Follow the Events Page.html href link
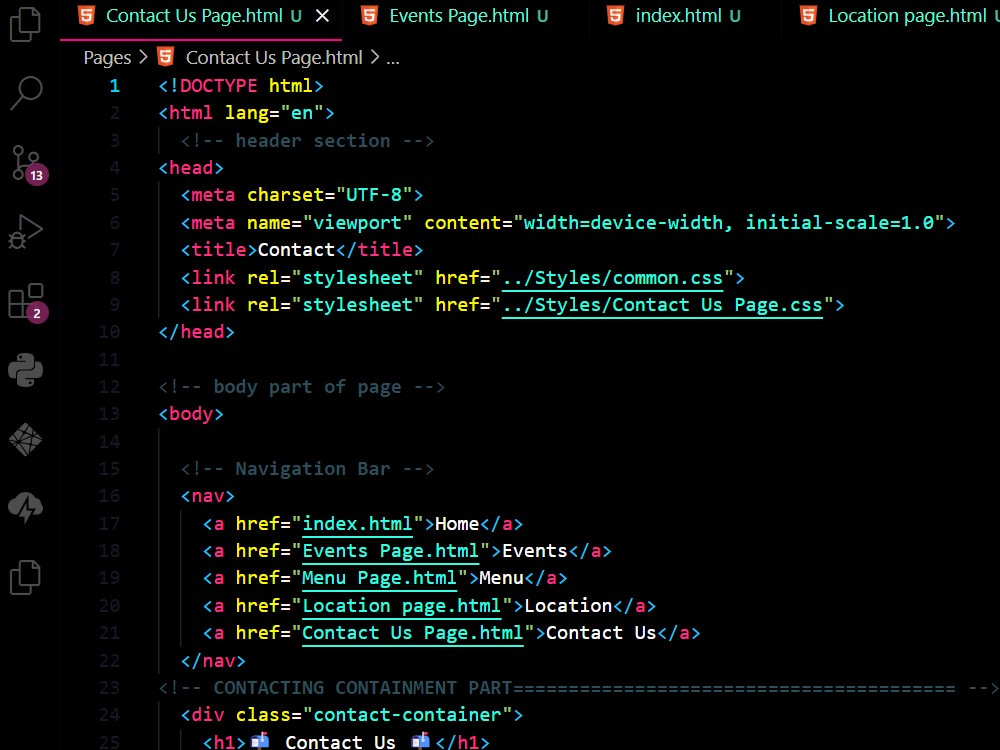Viewport: 1000px width, 750px height. point(390,551)
